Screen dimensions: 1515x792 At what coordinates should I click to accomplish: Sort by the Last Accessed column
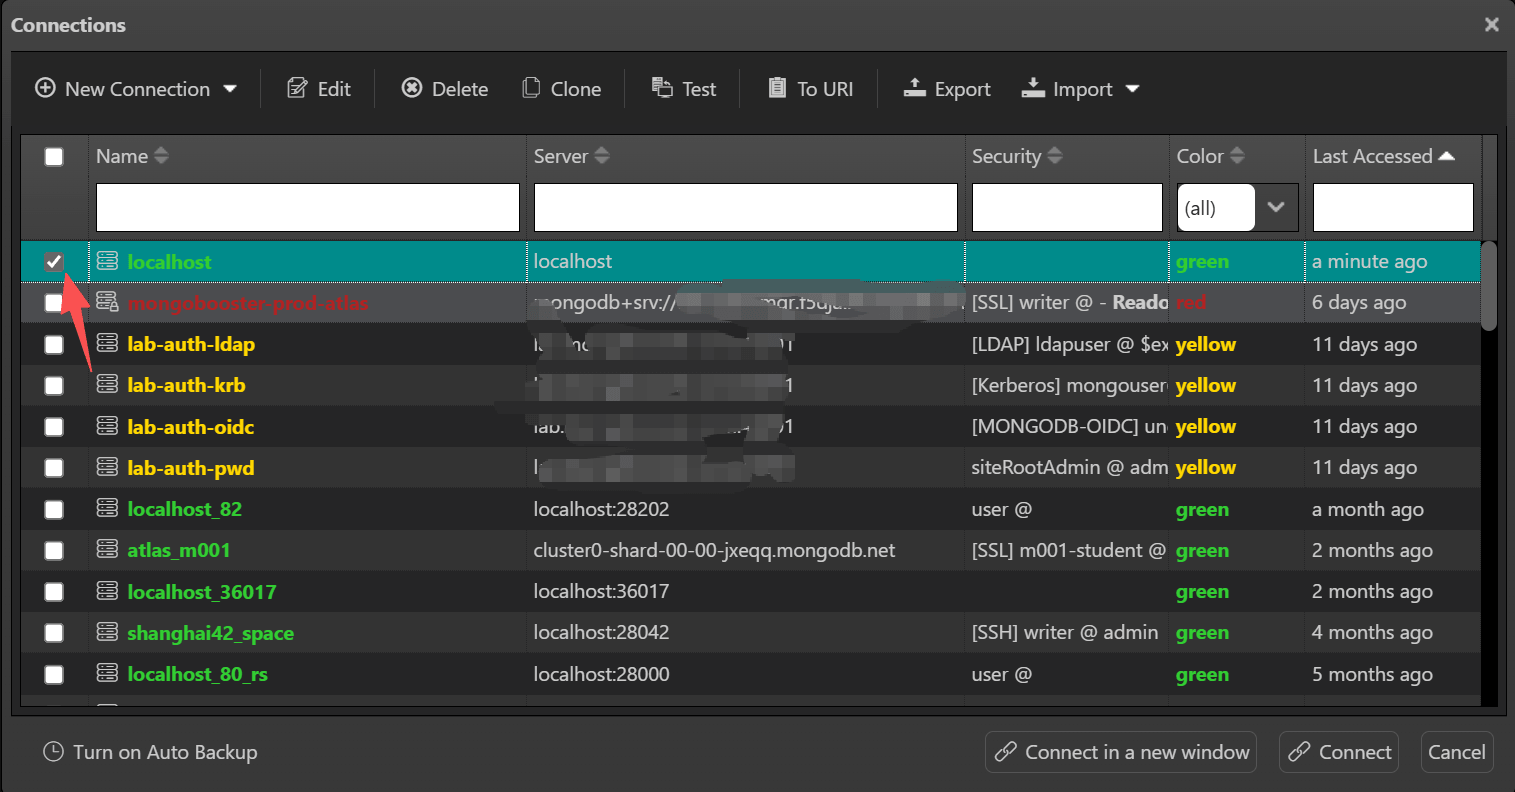click(1384, 156)
